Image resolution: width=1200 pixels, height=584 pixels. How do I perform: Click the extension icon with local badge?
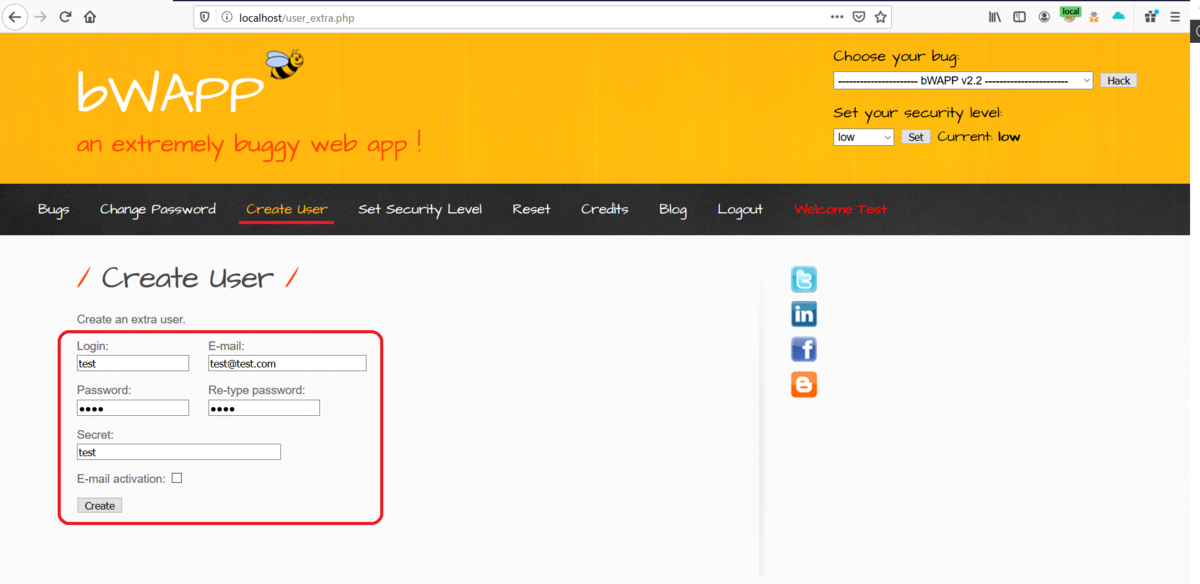tap(1070, 15)
